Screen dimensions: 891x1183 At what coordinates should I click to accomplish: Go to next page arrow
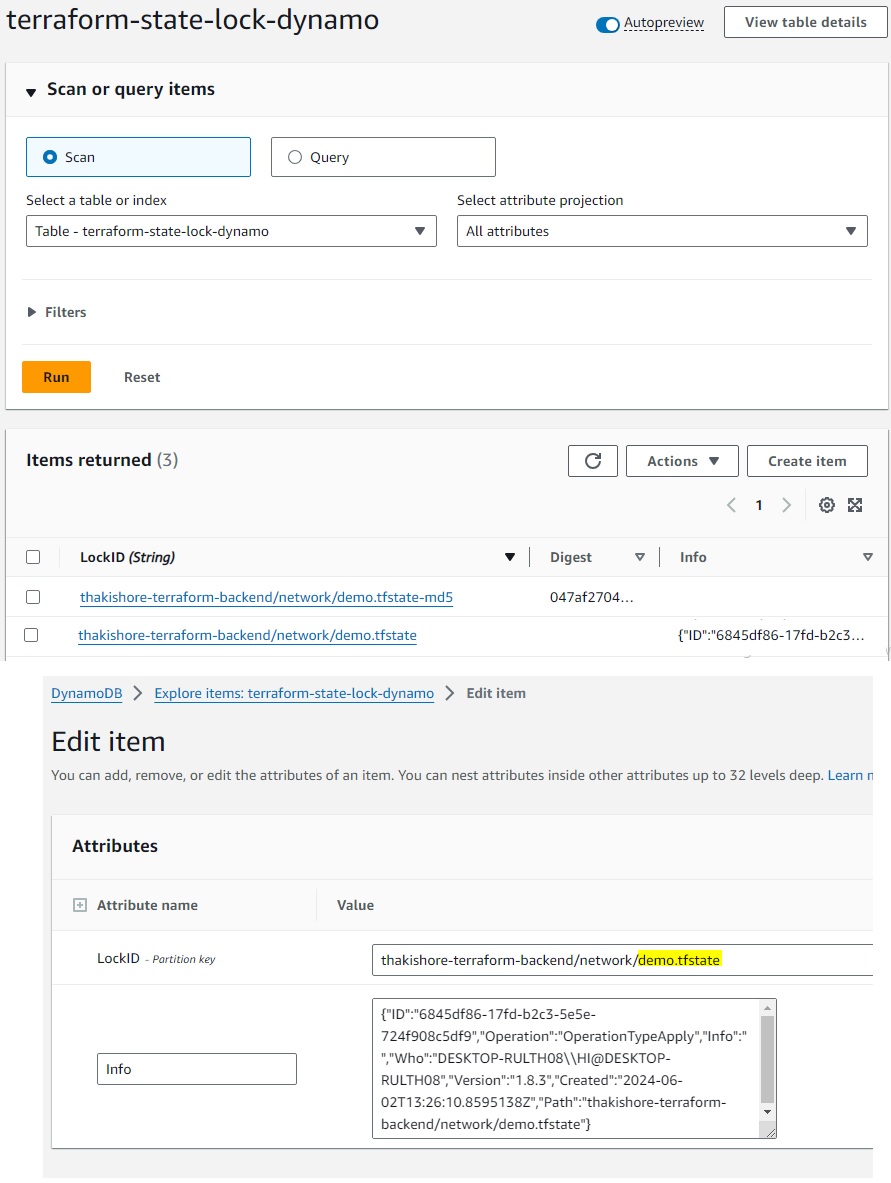click(x=787, y=505)
